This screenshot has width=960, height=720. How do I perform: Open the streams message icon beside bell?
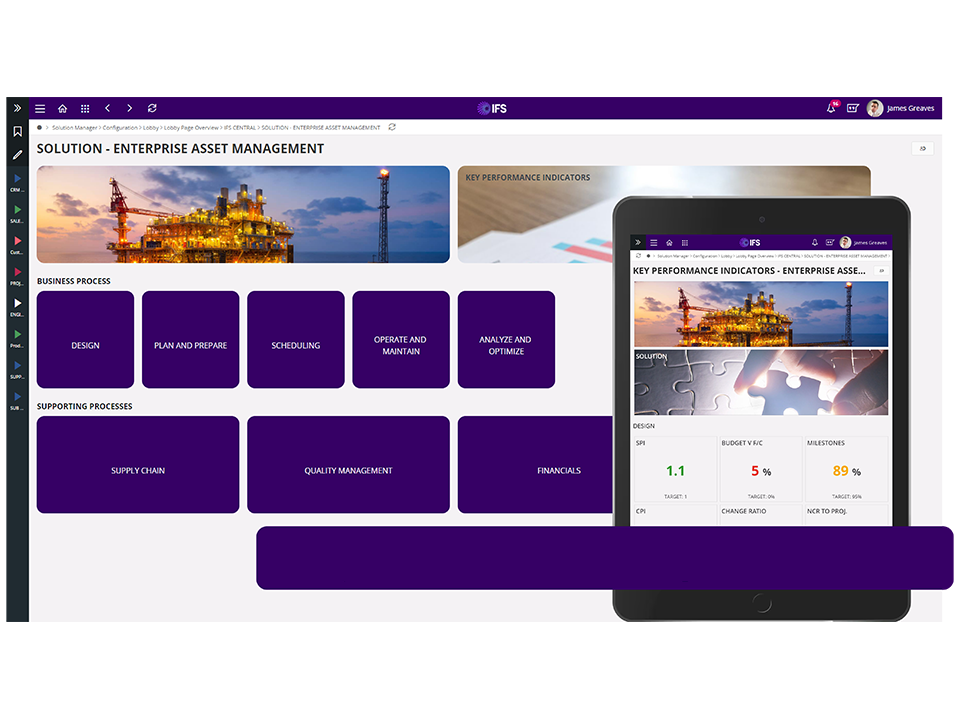tap(852, 108)
